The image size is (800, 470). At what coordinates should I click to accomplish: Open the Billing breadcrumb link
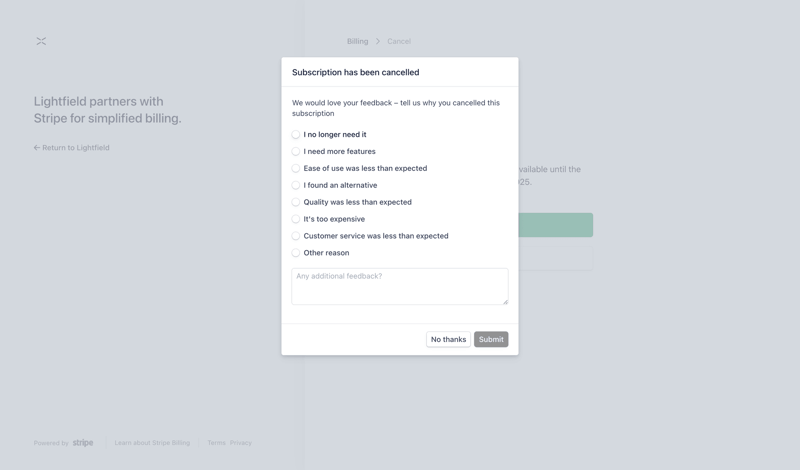[357, 42]
